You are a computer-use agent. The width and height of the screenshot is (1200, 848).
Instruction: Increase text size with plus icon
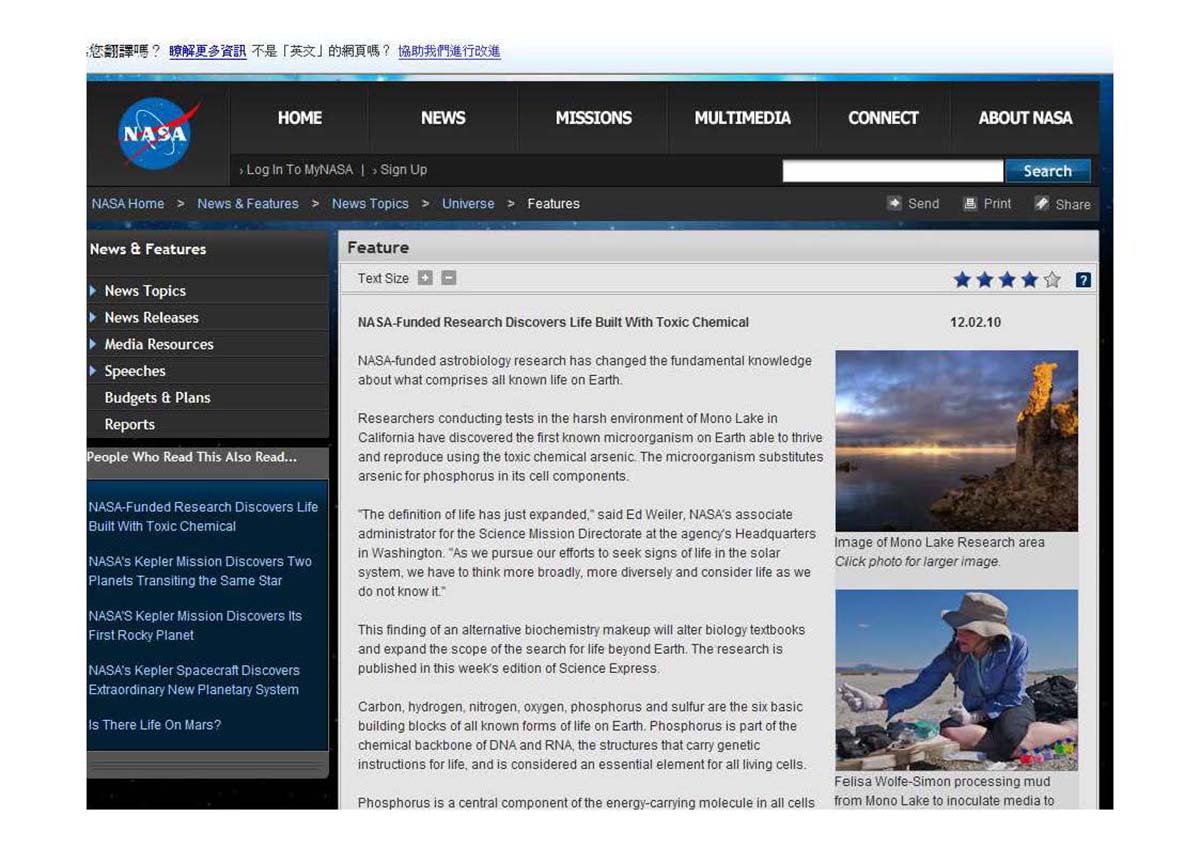click(x=425, y=278)
